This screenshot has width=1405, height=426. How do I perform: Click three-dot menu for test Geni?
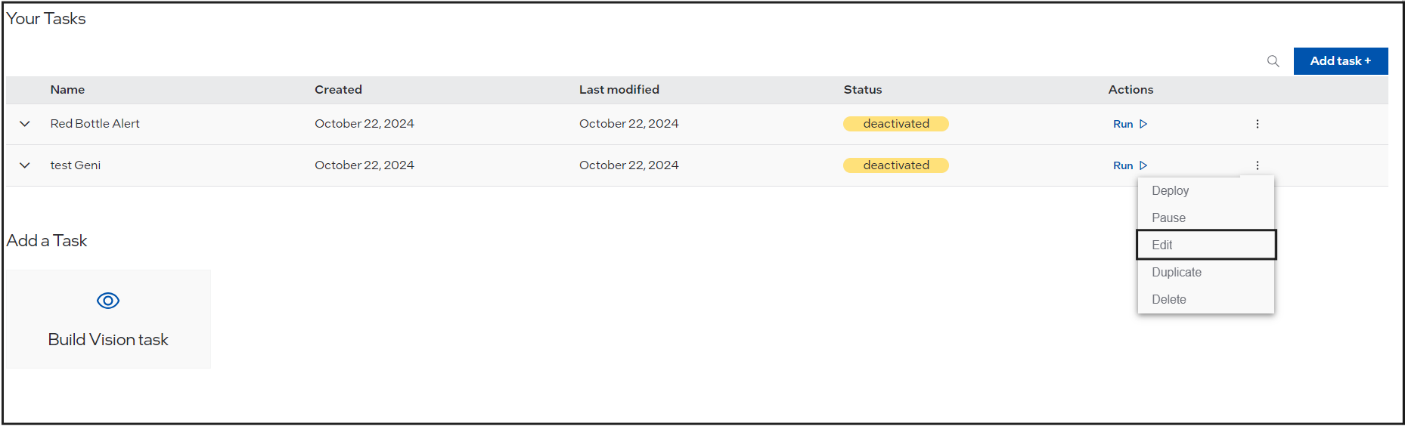1257,166
